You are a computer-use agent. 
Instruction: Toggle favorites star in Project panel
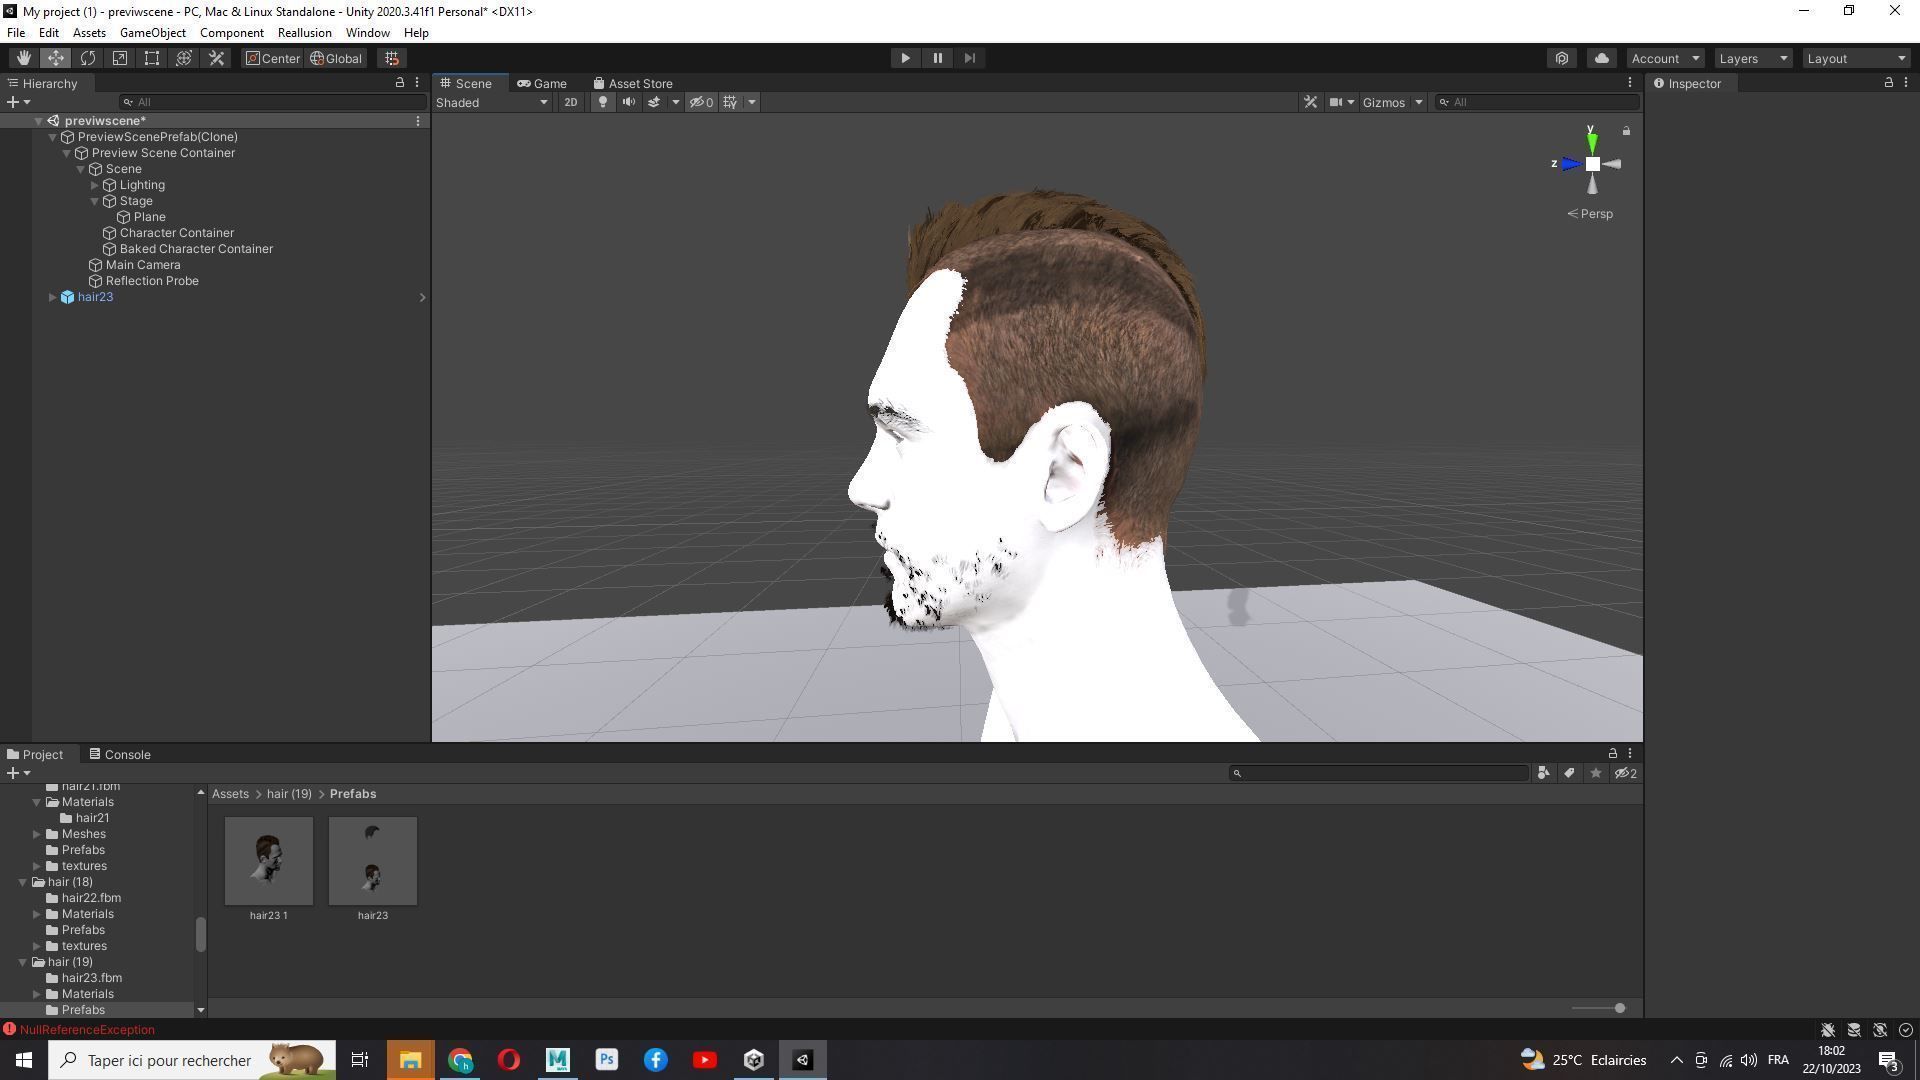1595,773
